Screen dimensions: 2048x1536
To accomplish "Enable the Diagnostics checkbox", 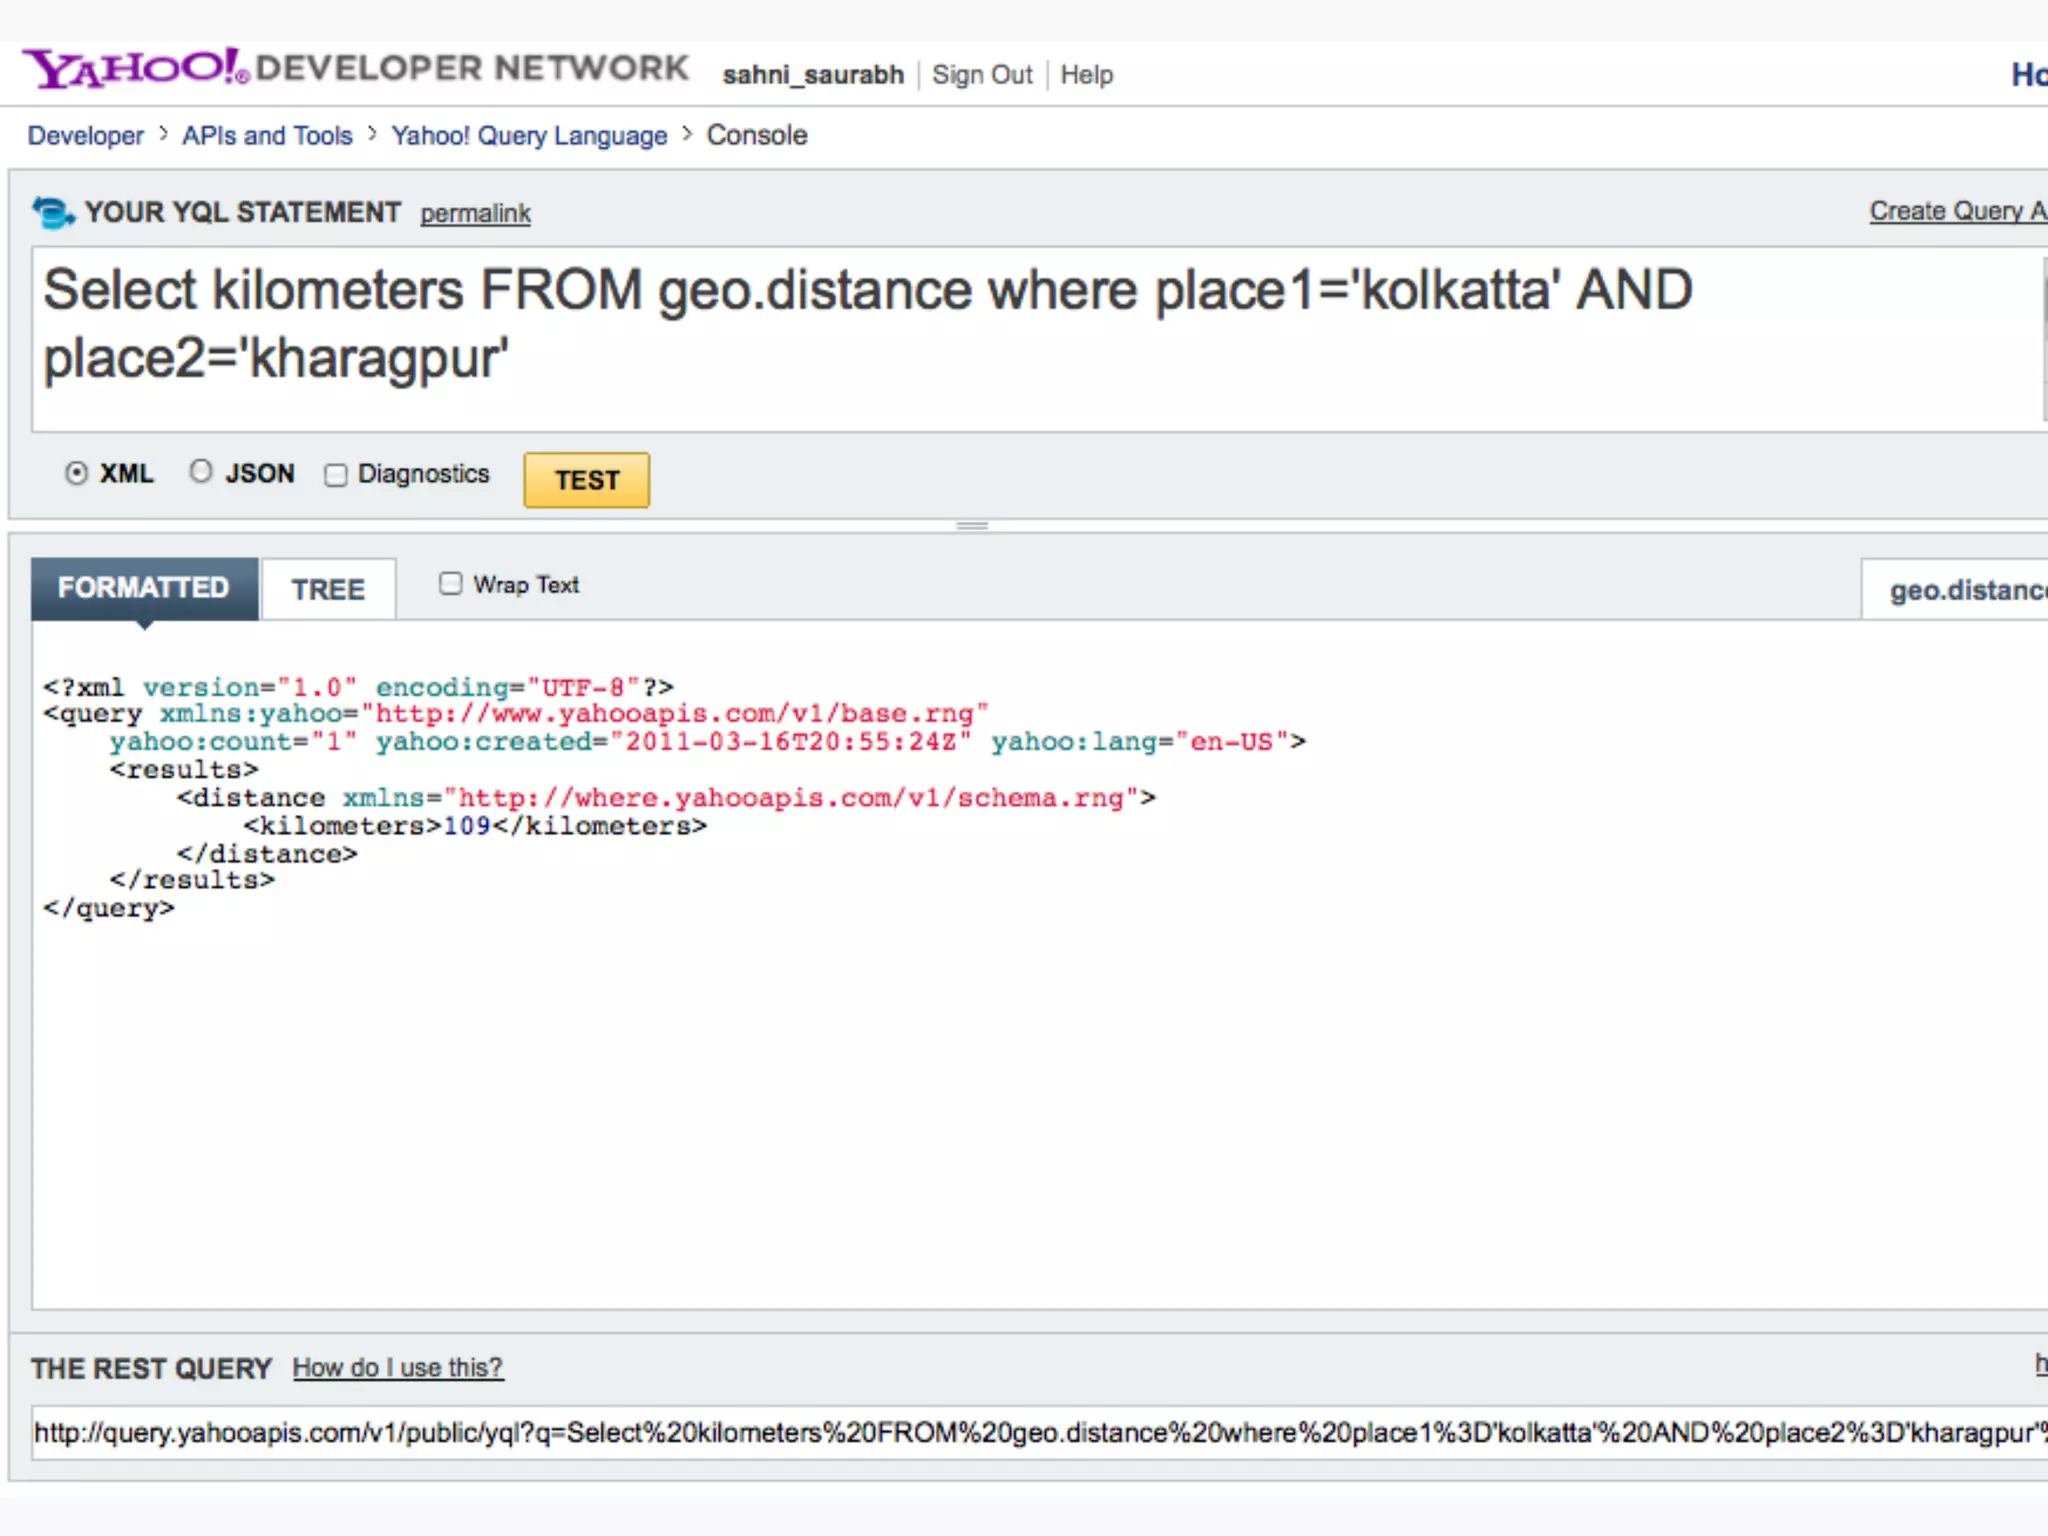I will 336,475.
